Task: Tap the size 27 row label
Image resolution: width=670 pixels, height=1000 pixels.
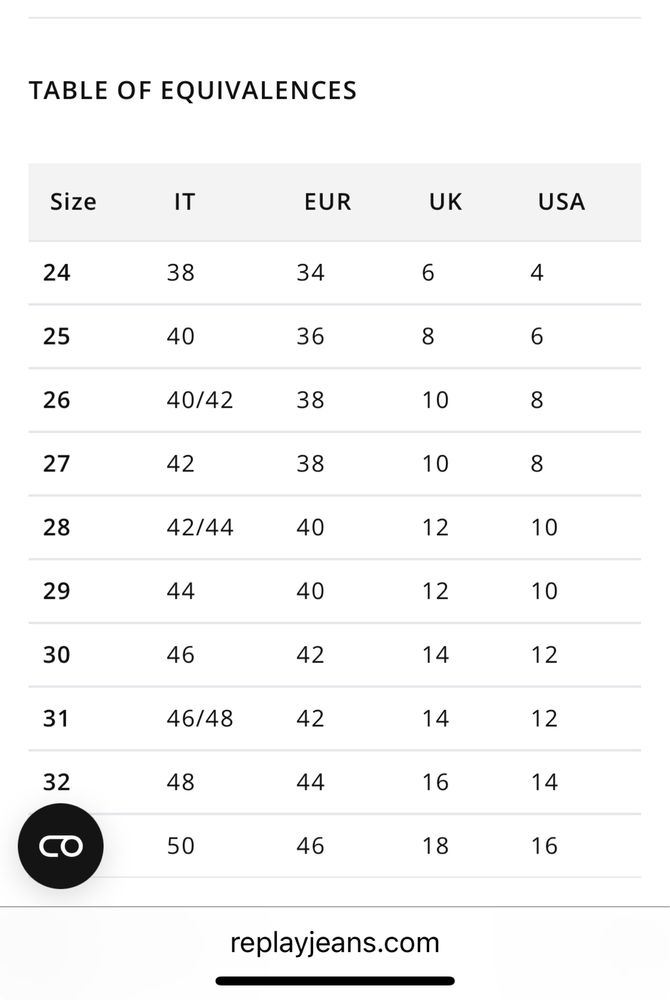Action: click(57, 463)
